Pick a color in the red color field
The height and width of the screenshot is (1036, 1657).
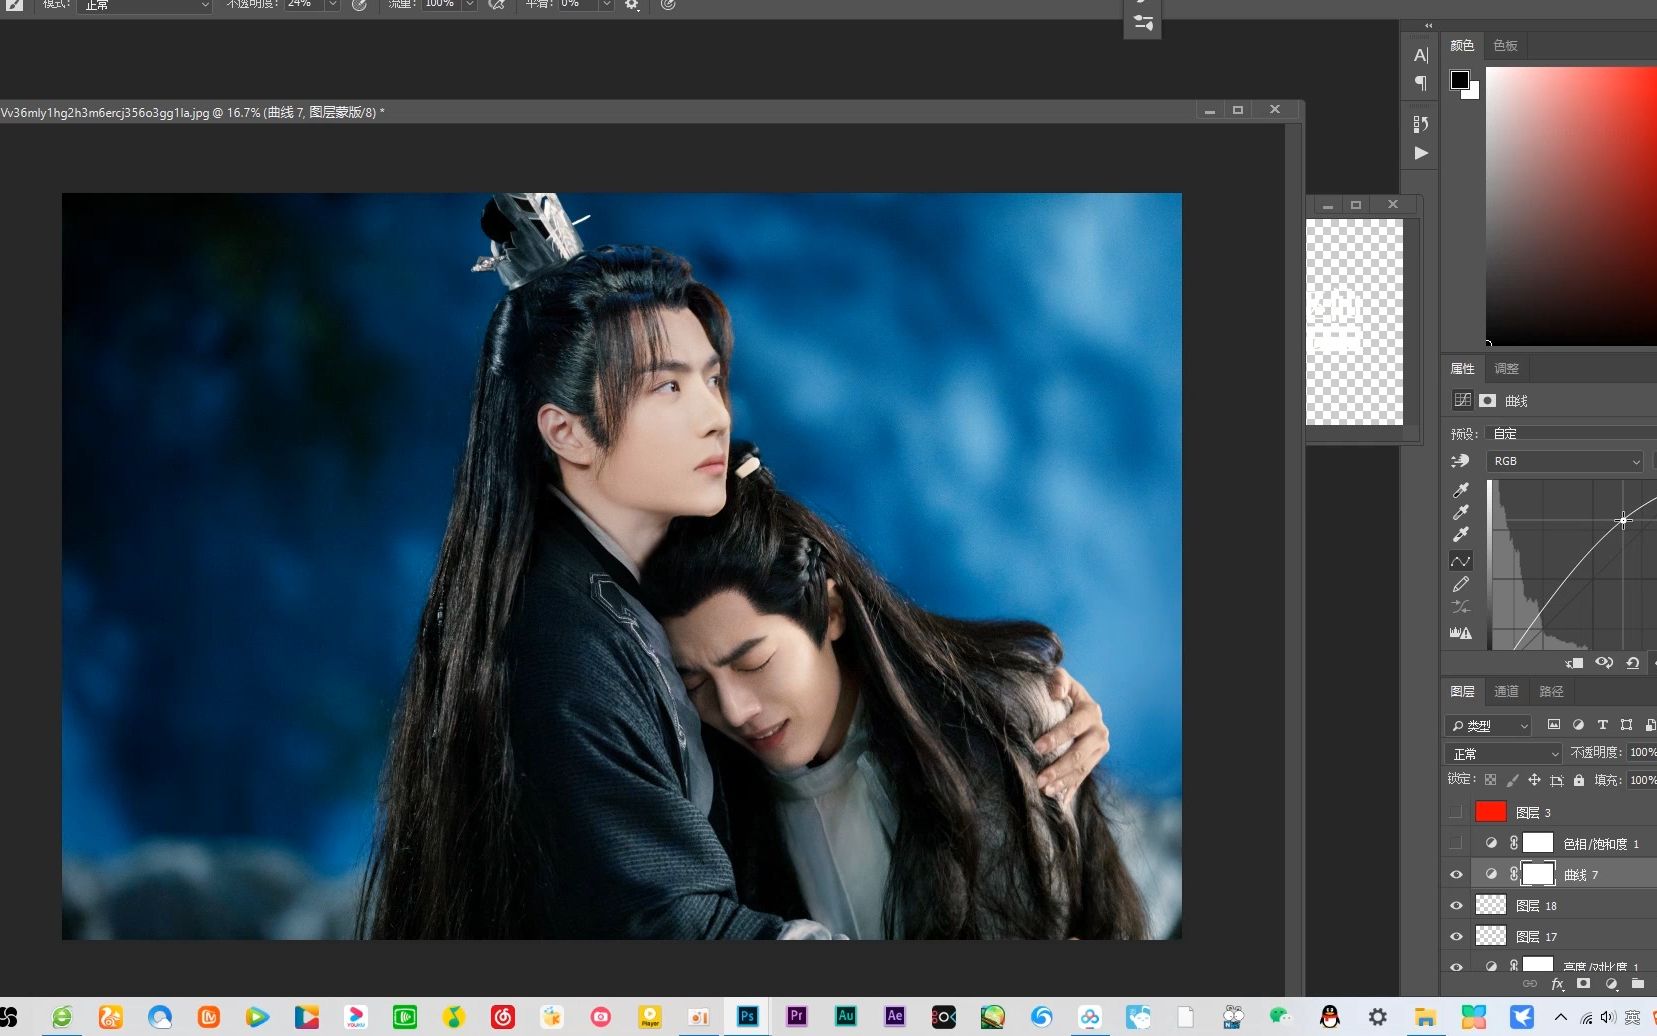[1571, 206]
